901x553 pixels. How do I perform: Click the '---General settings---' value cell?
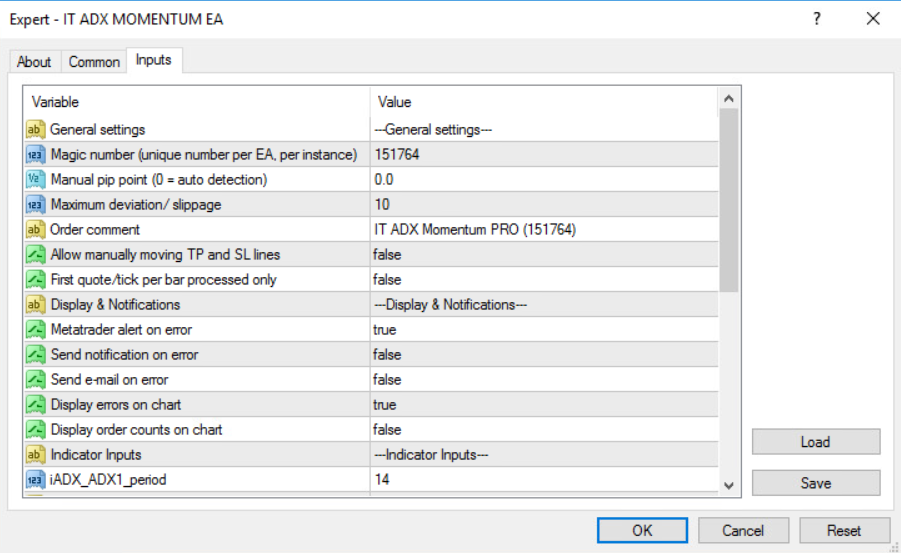pos(544,129)
